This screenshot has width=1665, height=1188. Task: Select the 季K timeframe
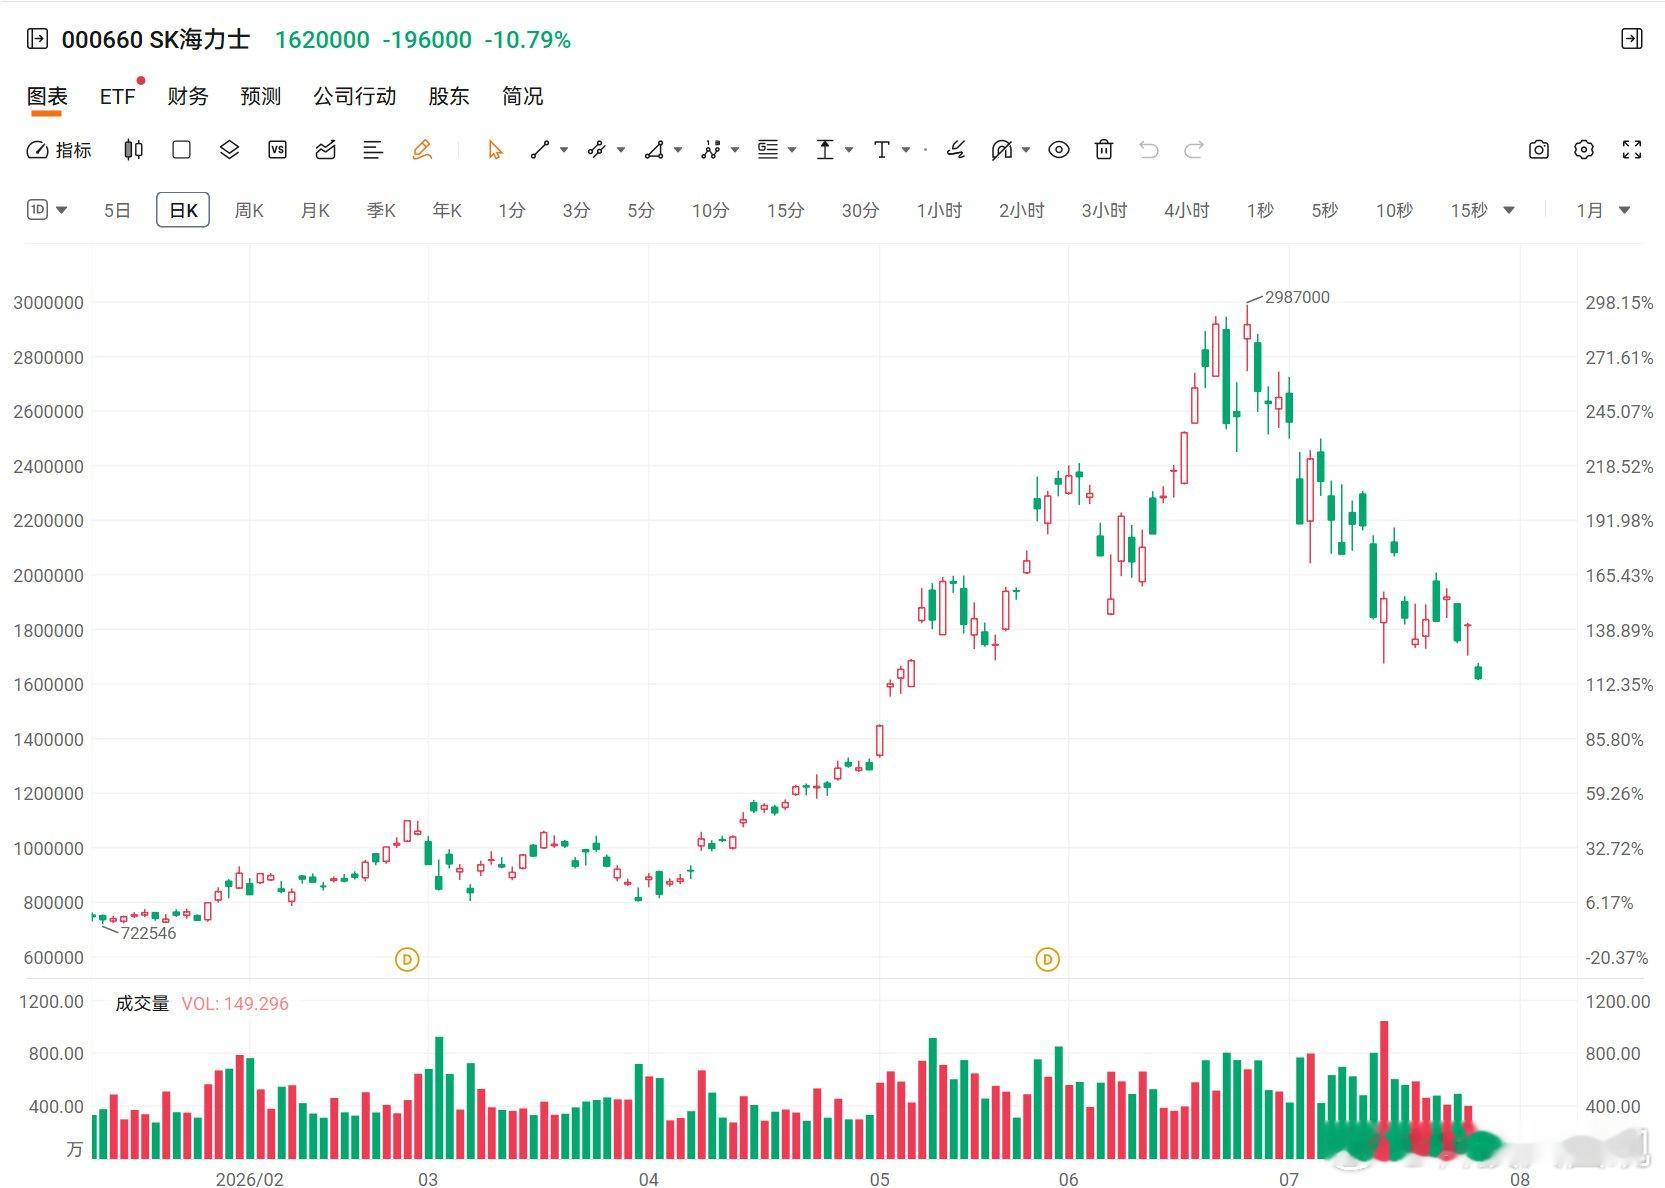click(x=381, y=210)
